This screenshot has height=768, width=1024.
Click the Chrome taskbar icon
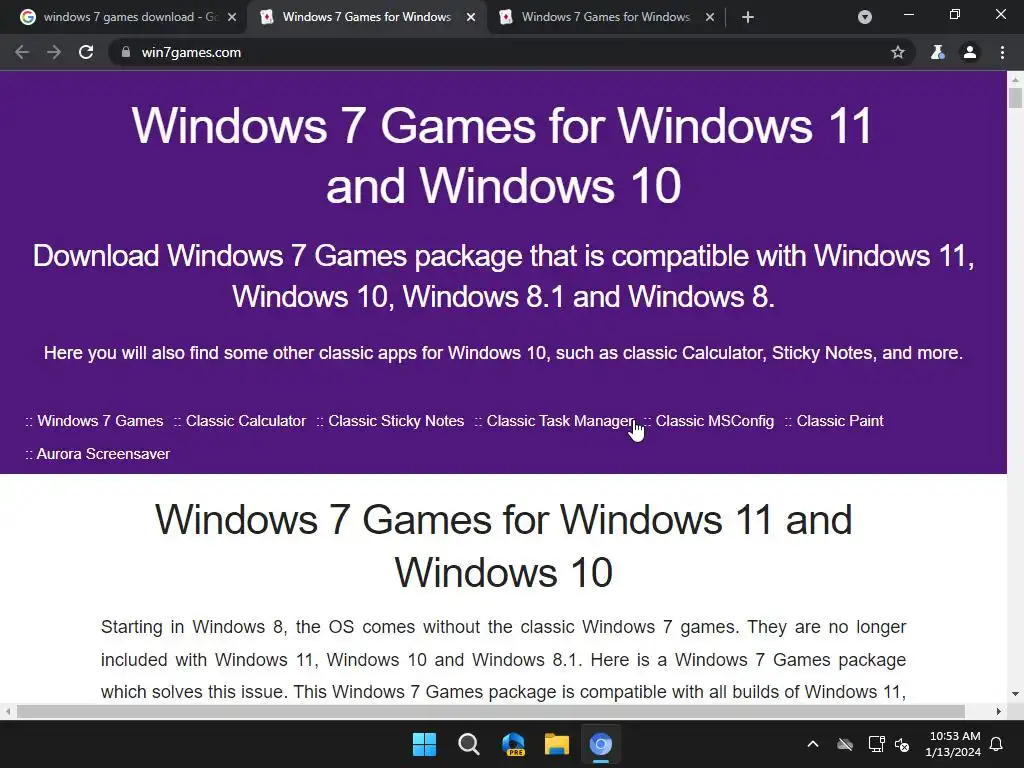pyautogui.click(x=601, y=744)
